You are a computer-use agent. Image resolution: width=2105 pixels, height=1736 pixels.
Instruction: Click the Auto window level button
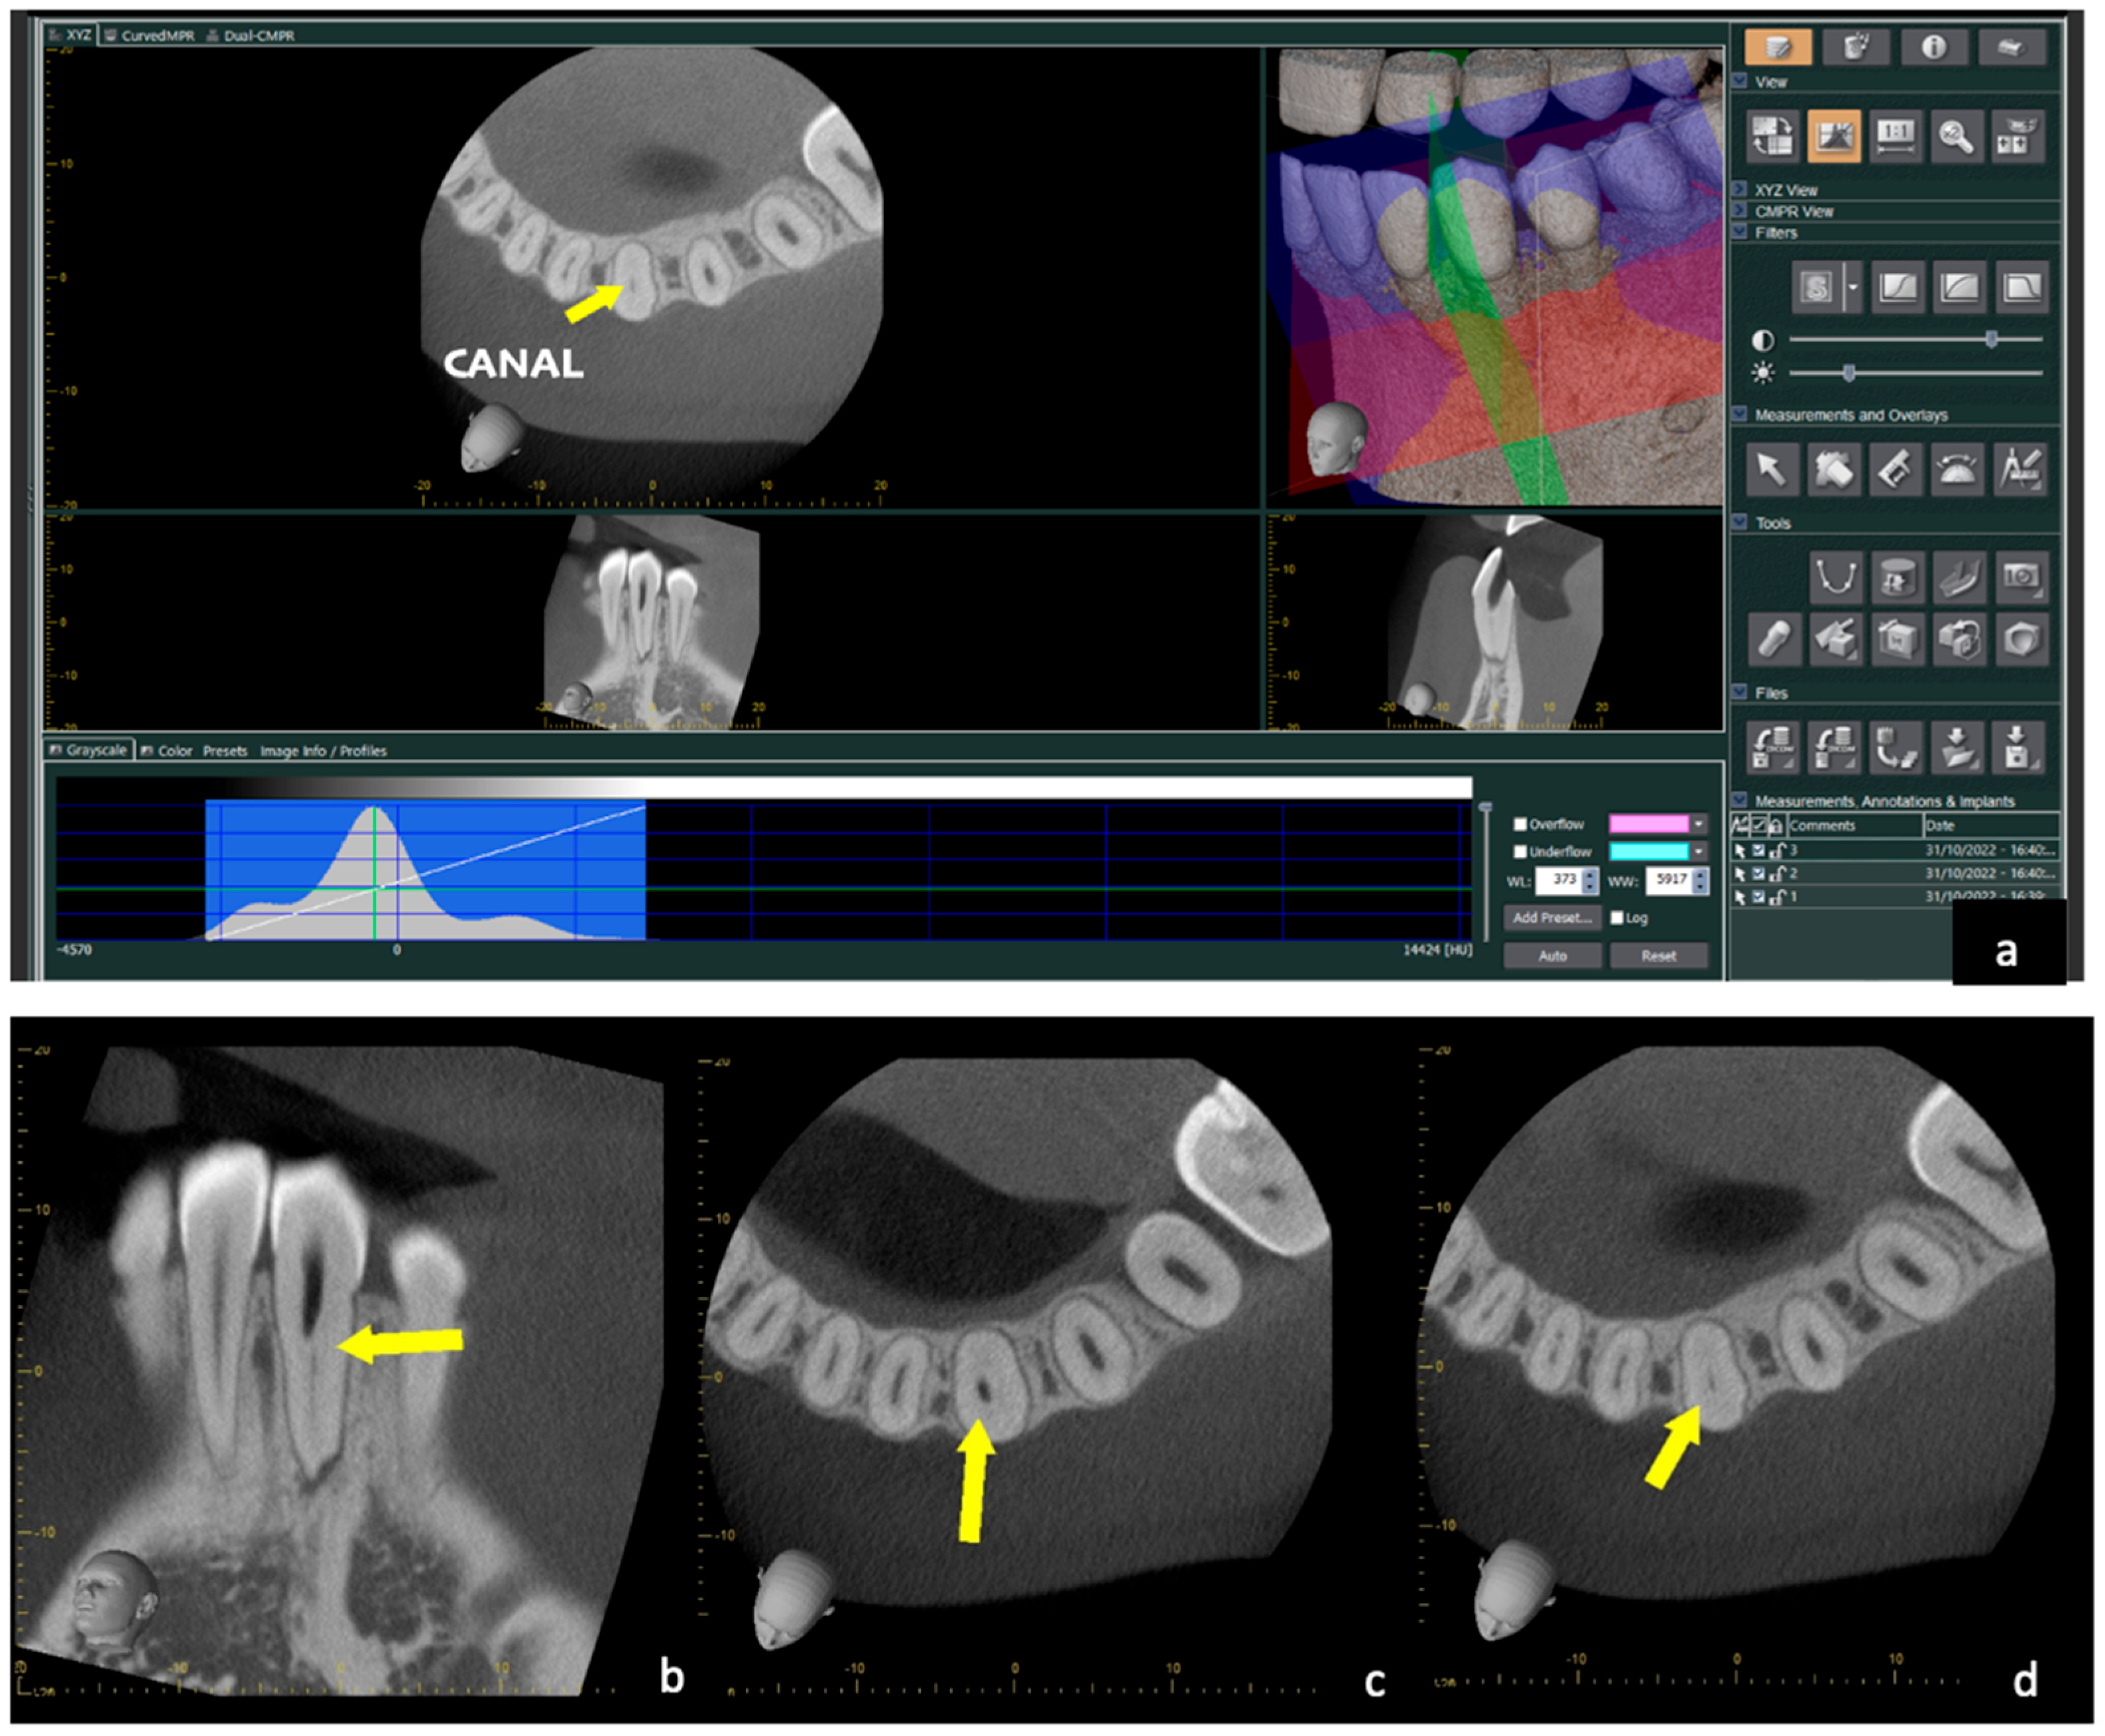click(x=1552, y=956)
